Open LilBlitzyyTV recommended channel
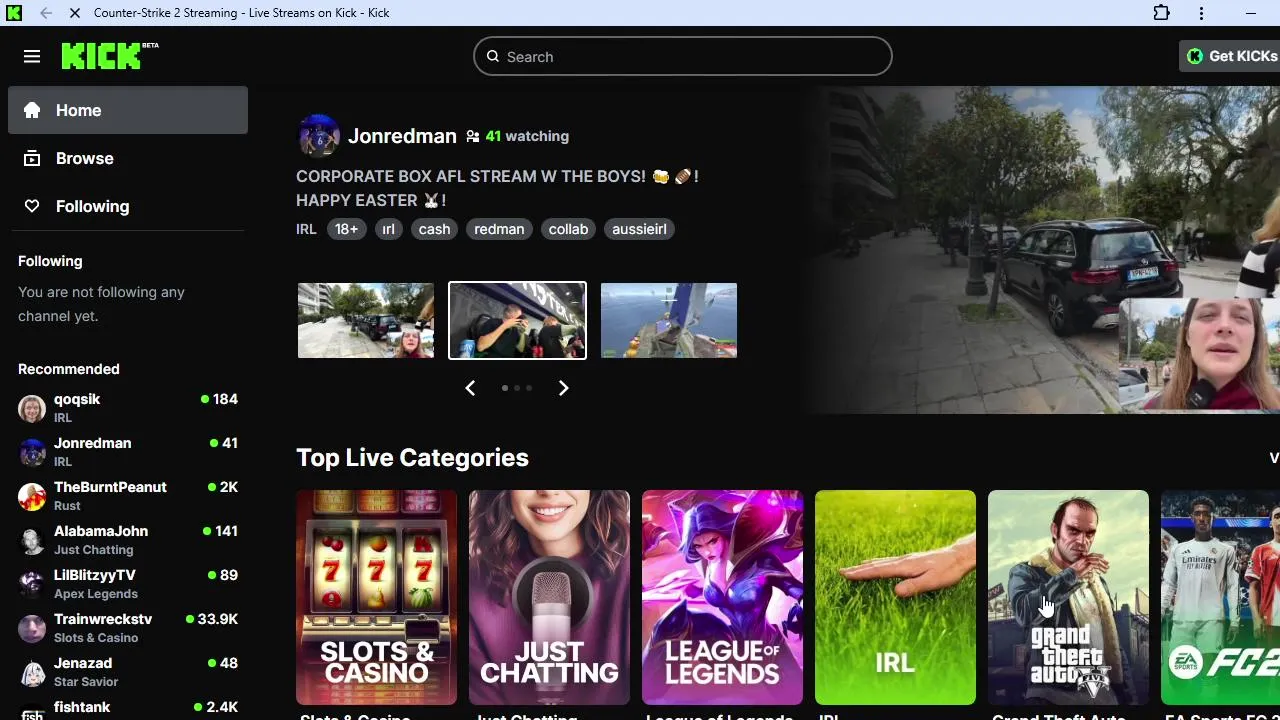 (x=128, y=584)
